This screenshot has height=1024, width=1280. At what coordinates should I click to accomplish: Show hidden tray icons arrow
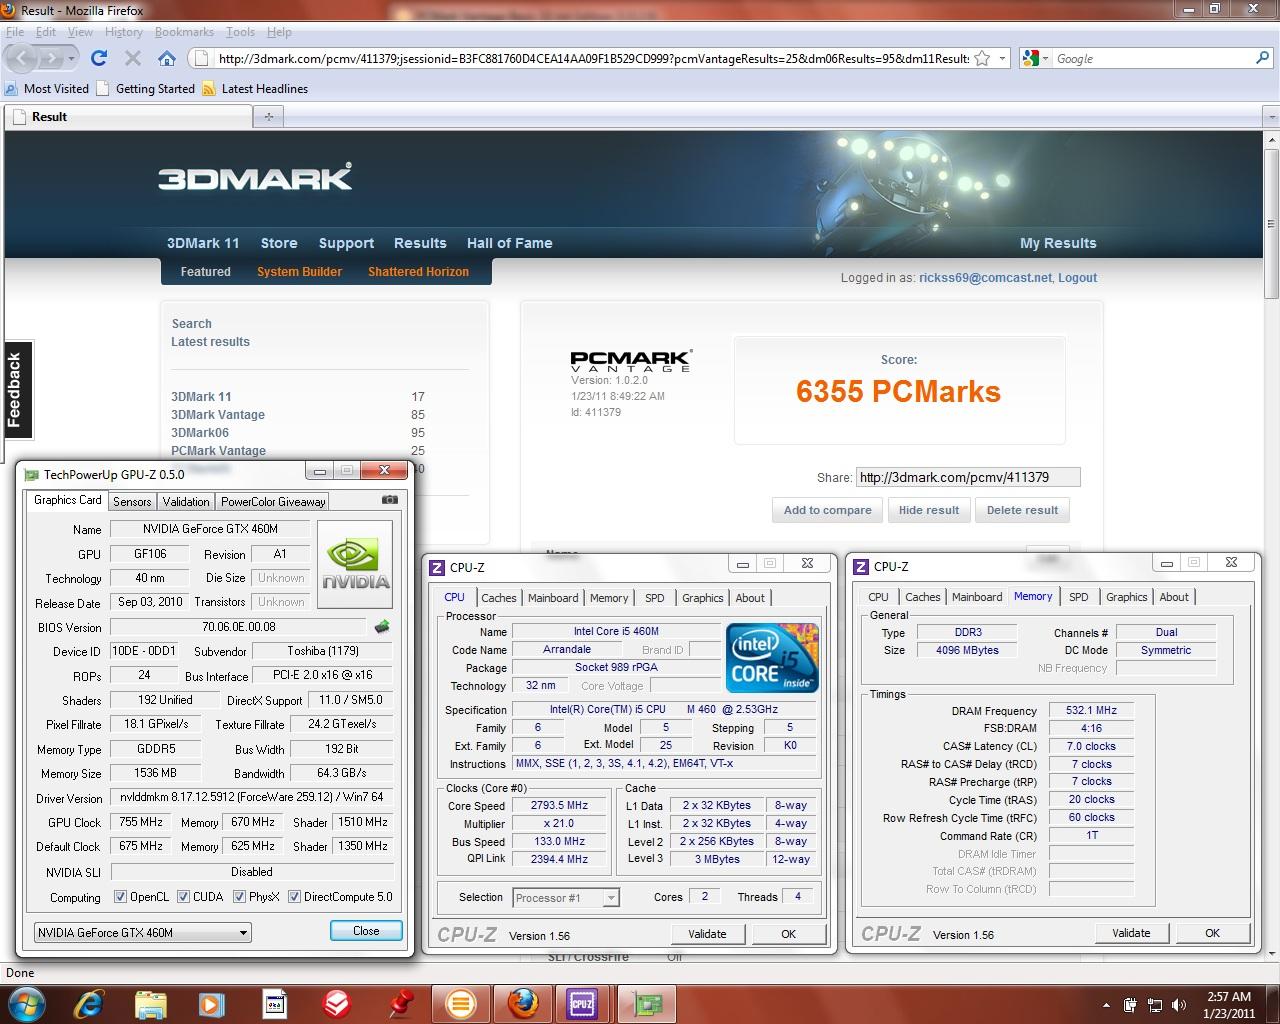pyautogui.click(x=1106, y=1004)
